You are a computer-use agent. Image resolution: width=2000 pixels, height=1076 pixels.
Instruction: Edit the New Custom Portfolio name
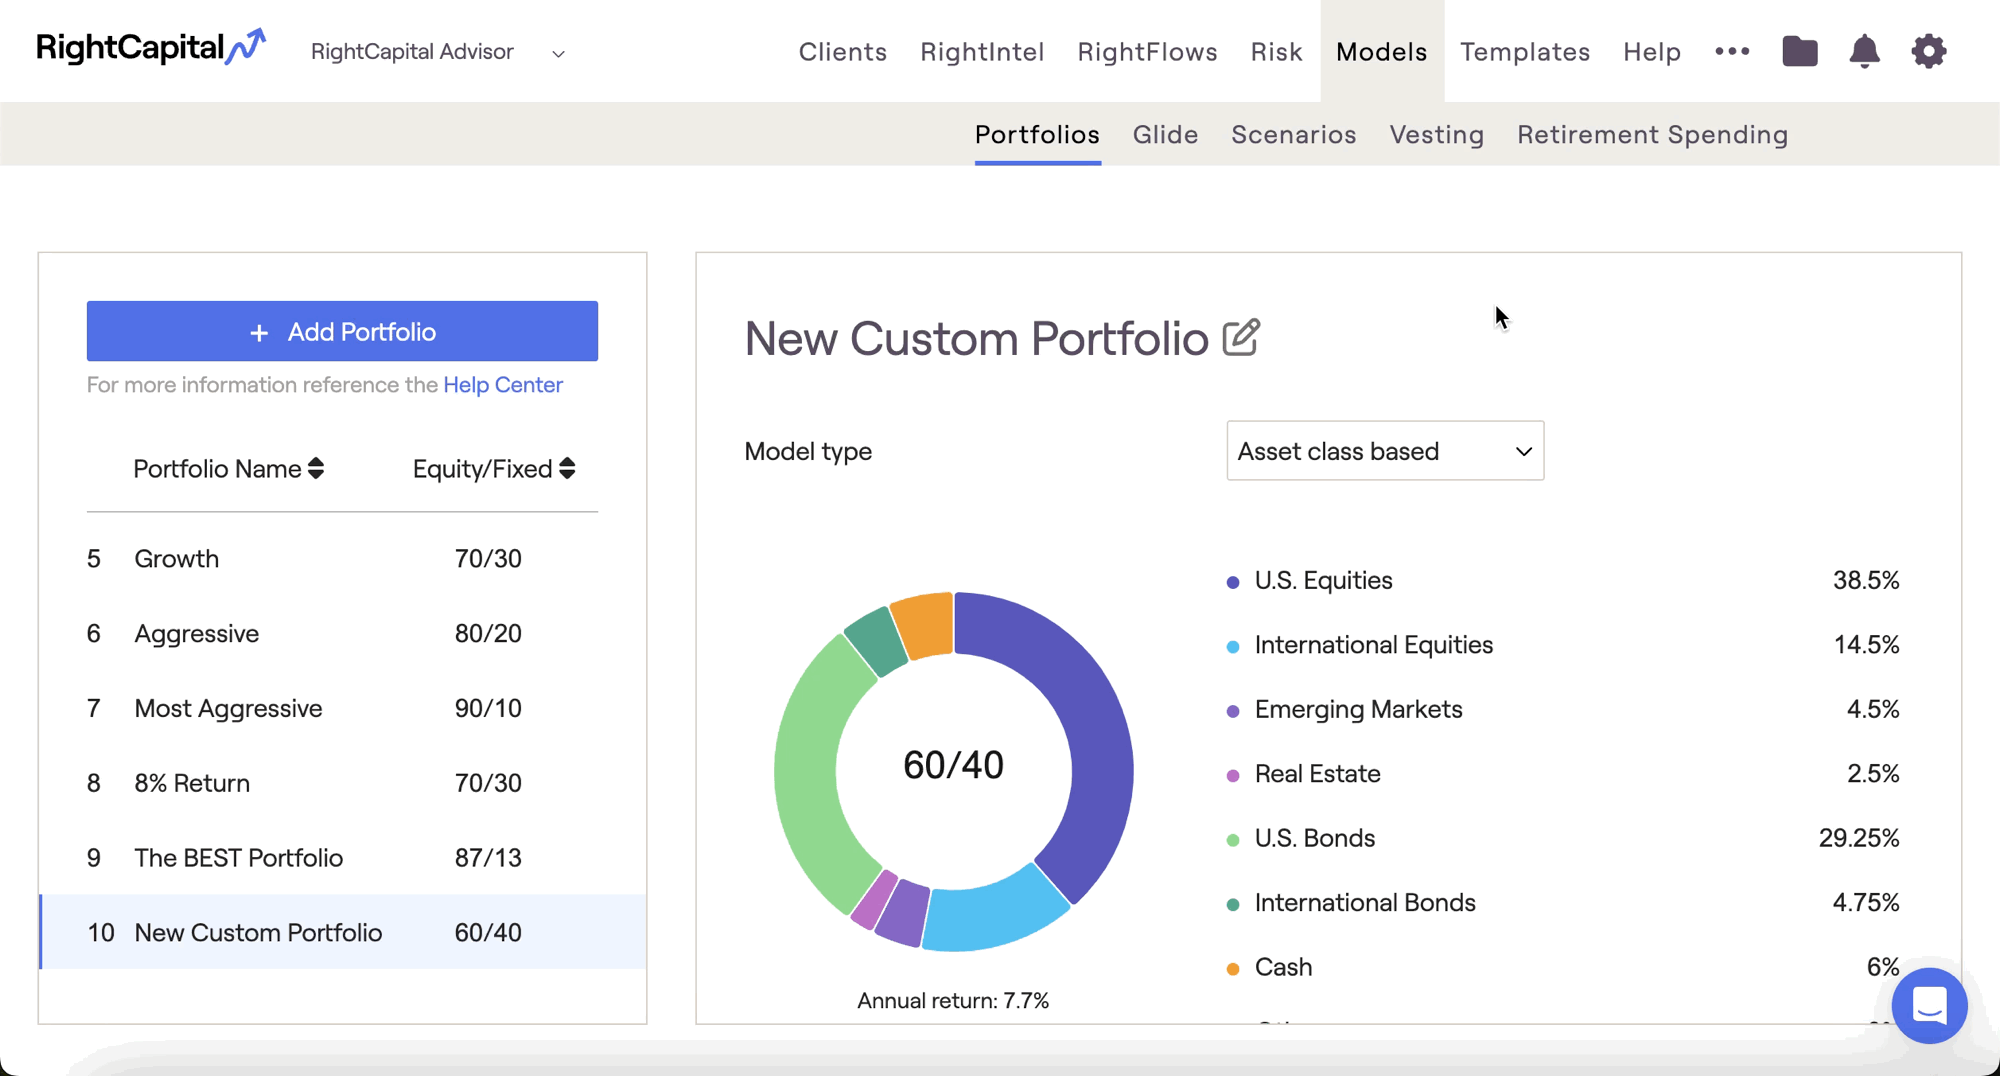pos(1241,338)
